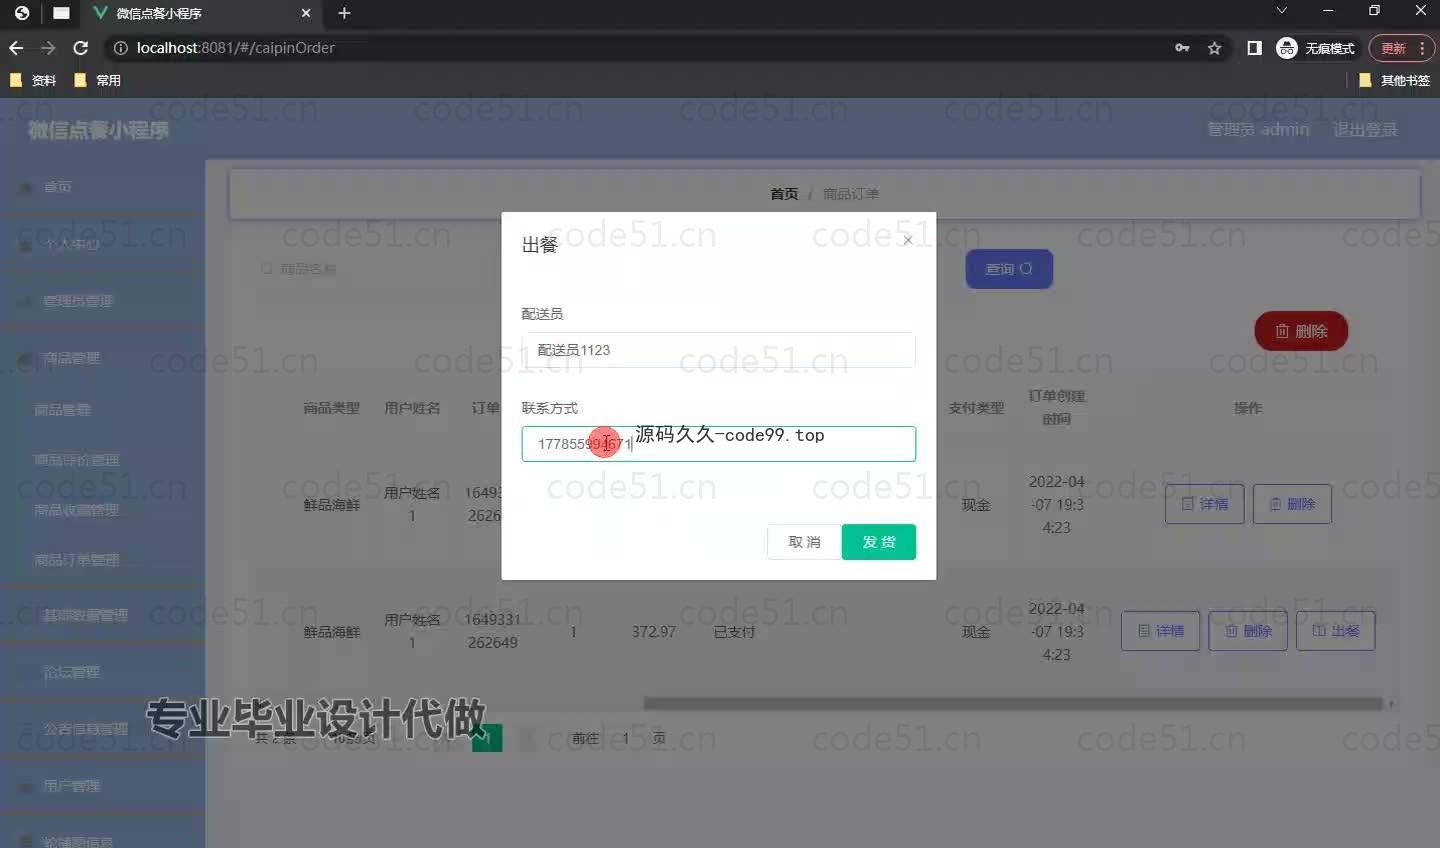Screen dimensions: 1440x848
Task: Open the 资料 bookmarks folder
Action: (33, 80)
